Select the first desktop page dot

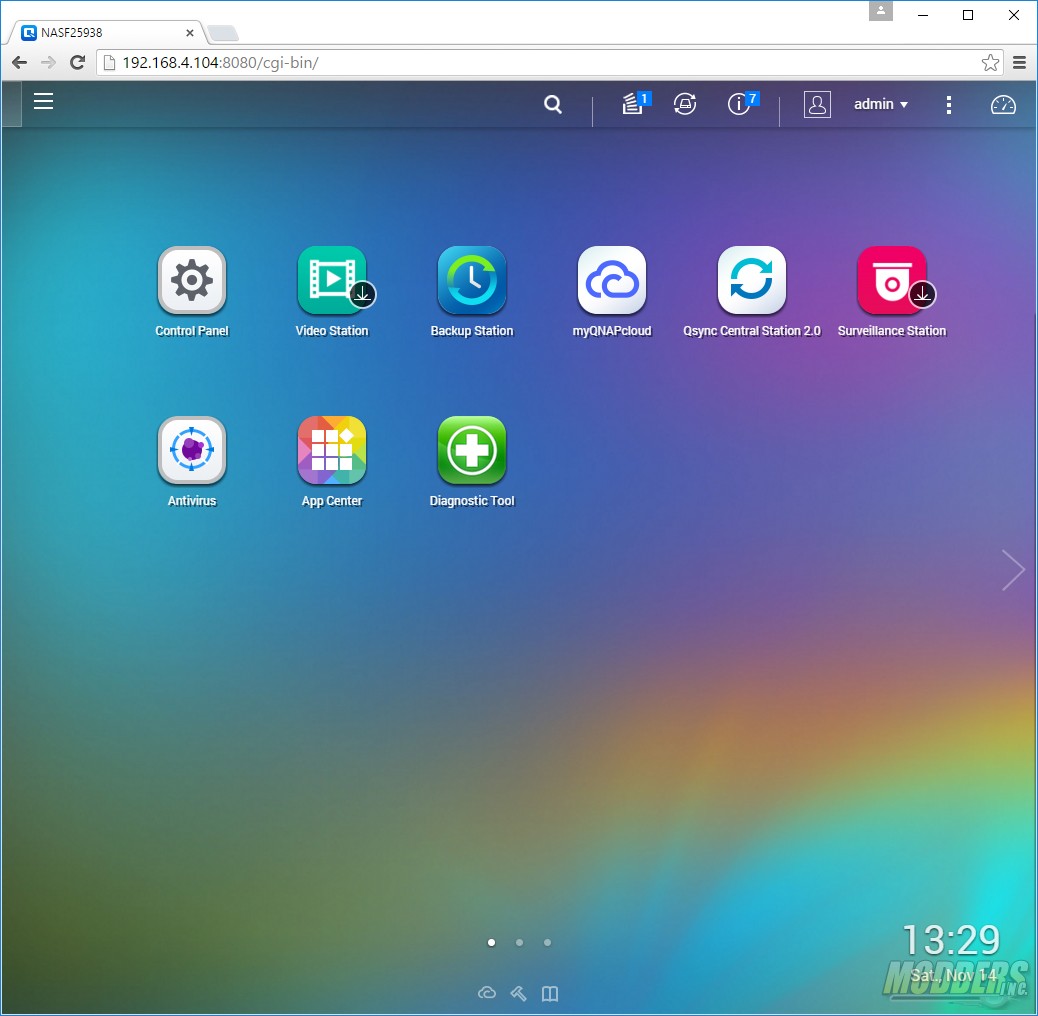click(491, 942)
